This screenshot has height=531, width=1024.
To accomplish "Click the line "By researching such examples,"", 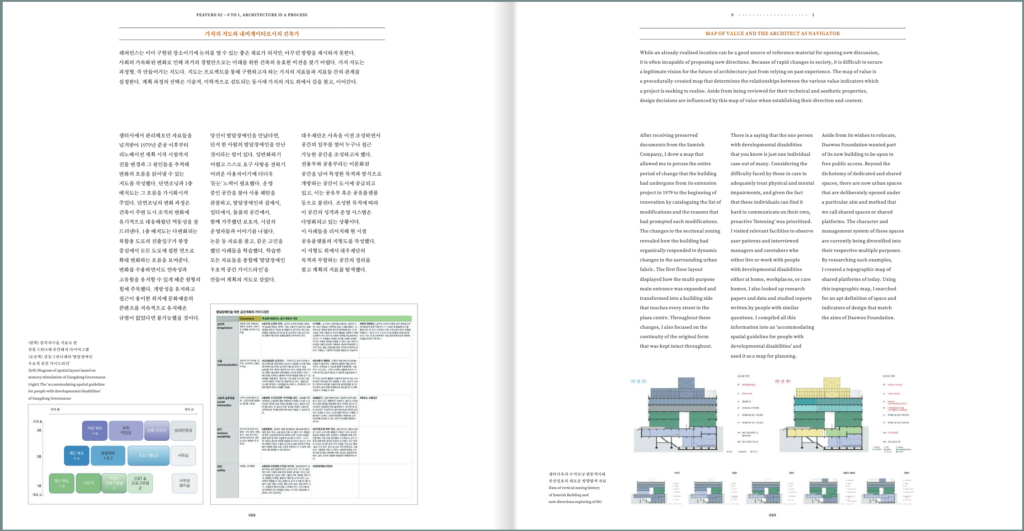I will tap(854, 260).
